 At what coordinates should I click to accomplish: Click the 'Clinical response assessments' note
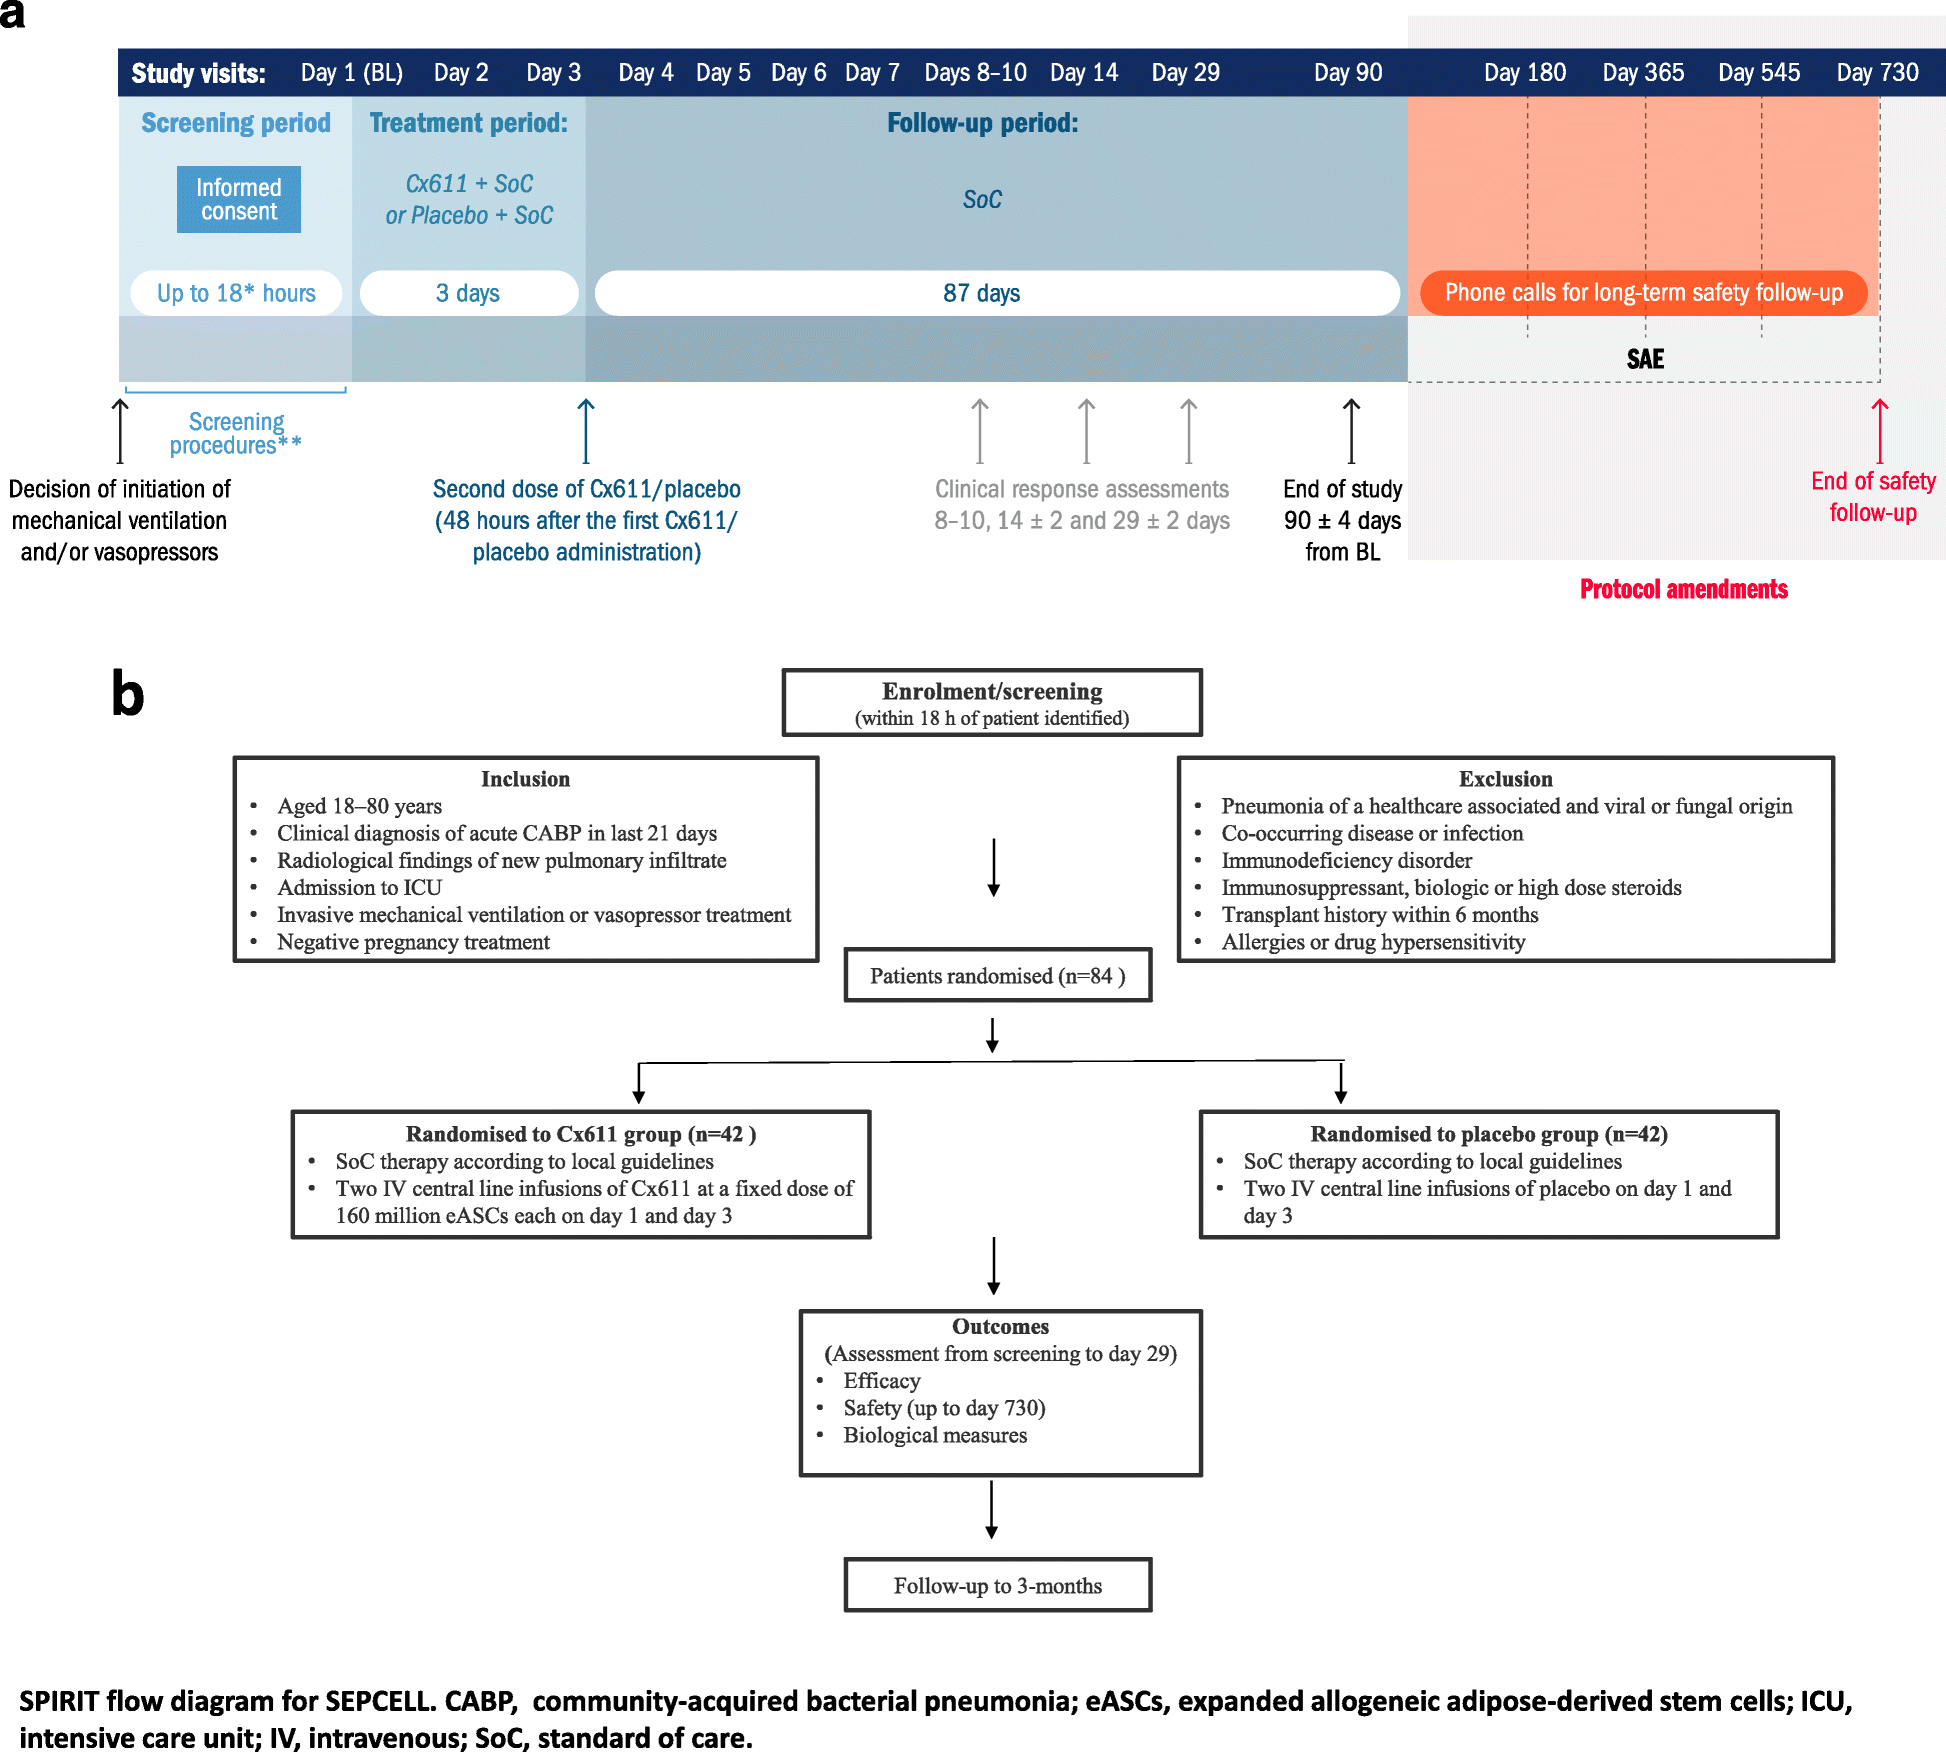[1082, 504]
